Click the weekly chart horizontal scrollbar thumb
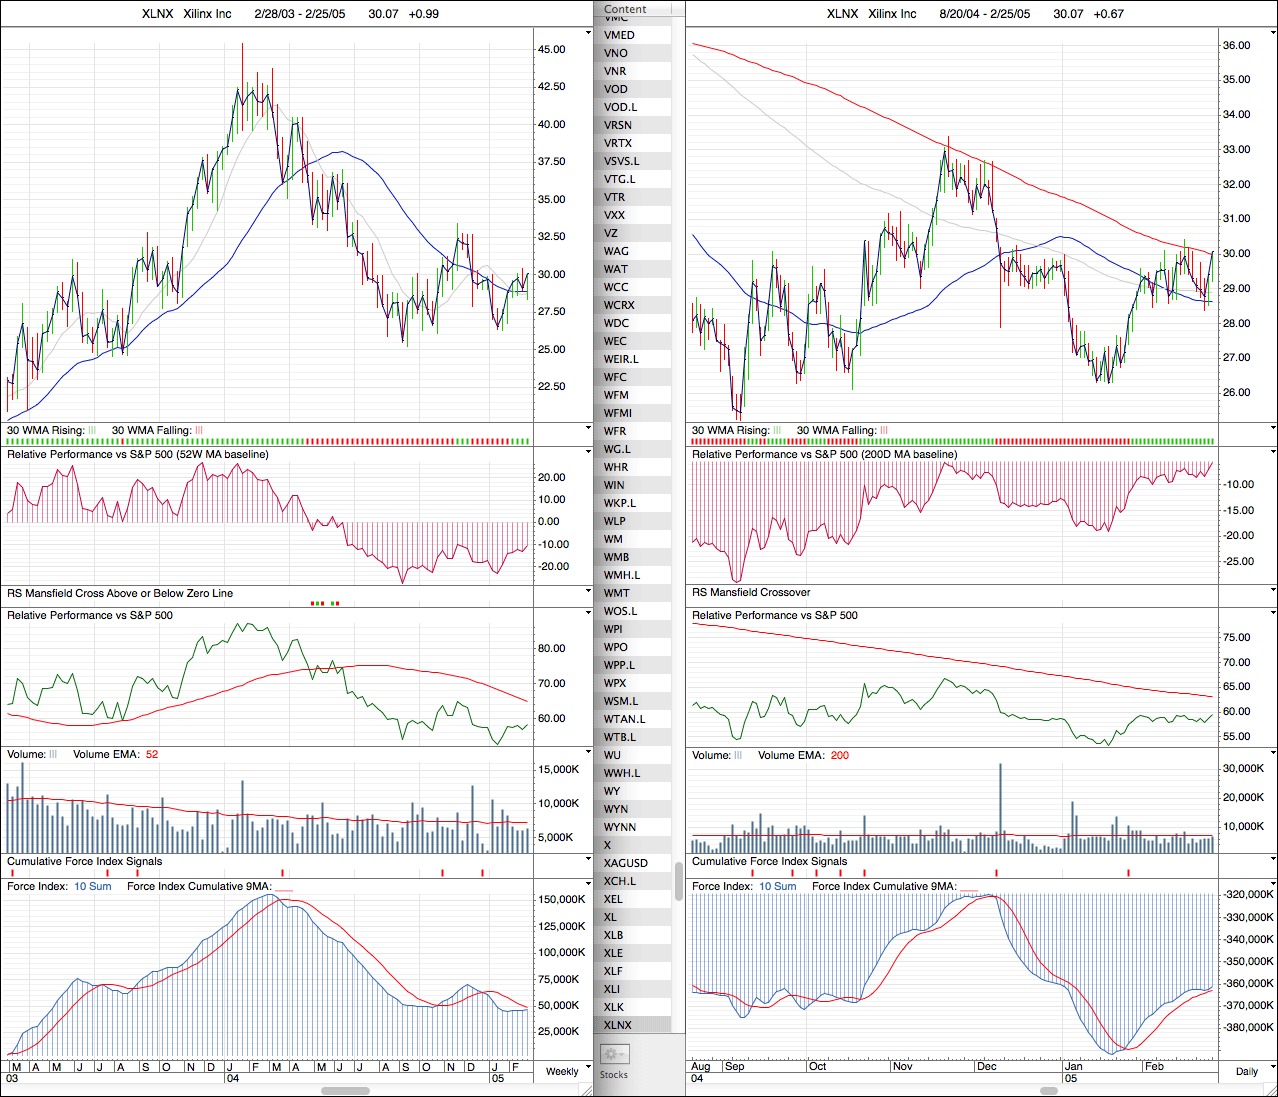Viewport: 1278px width, 1097px height. click(x=345, y=1091)
